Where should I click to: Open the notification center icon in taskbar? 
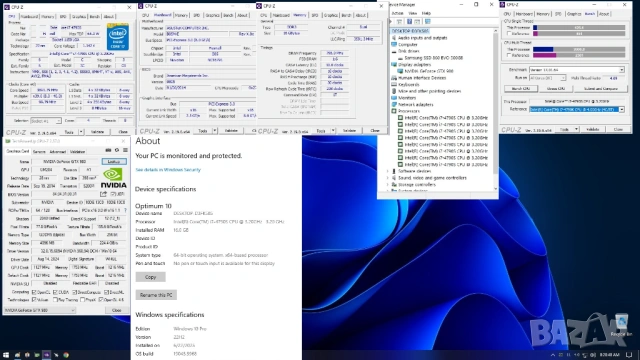click(x=629, y=355)
